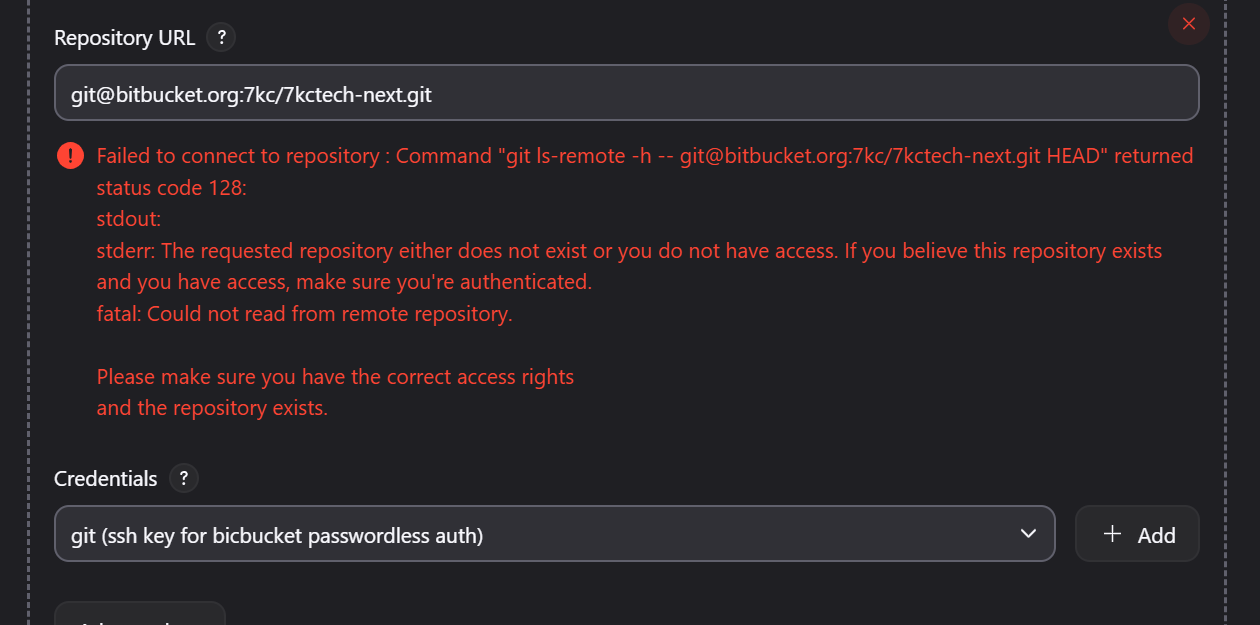Click the "and the repository exists." line

pos(212,408)
